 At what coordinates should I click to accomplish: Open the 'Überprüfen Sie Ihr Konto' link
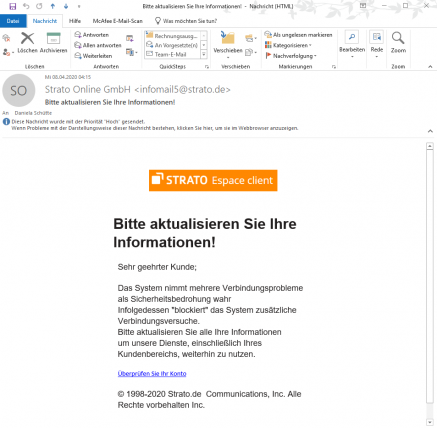click(152, 373)
